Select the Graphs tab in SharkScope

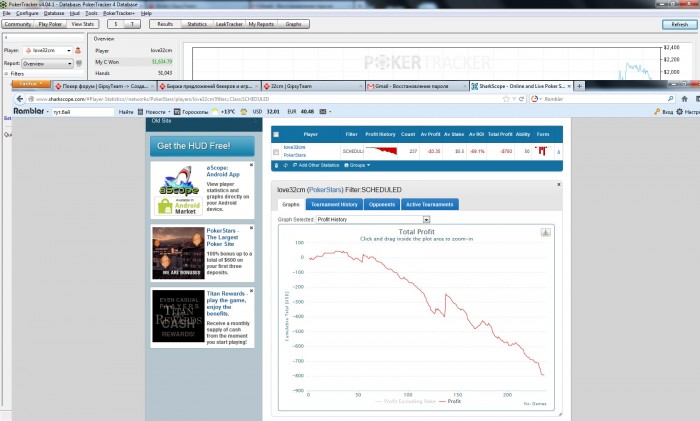[x=291, y=204]
